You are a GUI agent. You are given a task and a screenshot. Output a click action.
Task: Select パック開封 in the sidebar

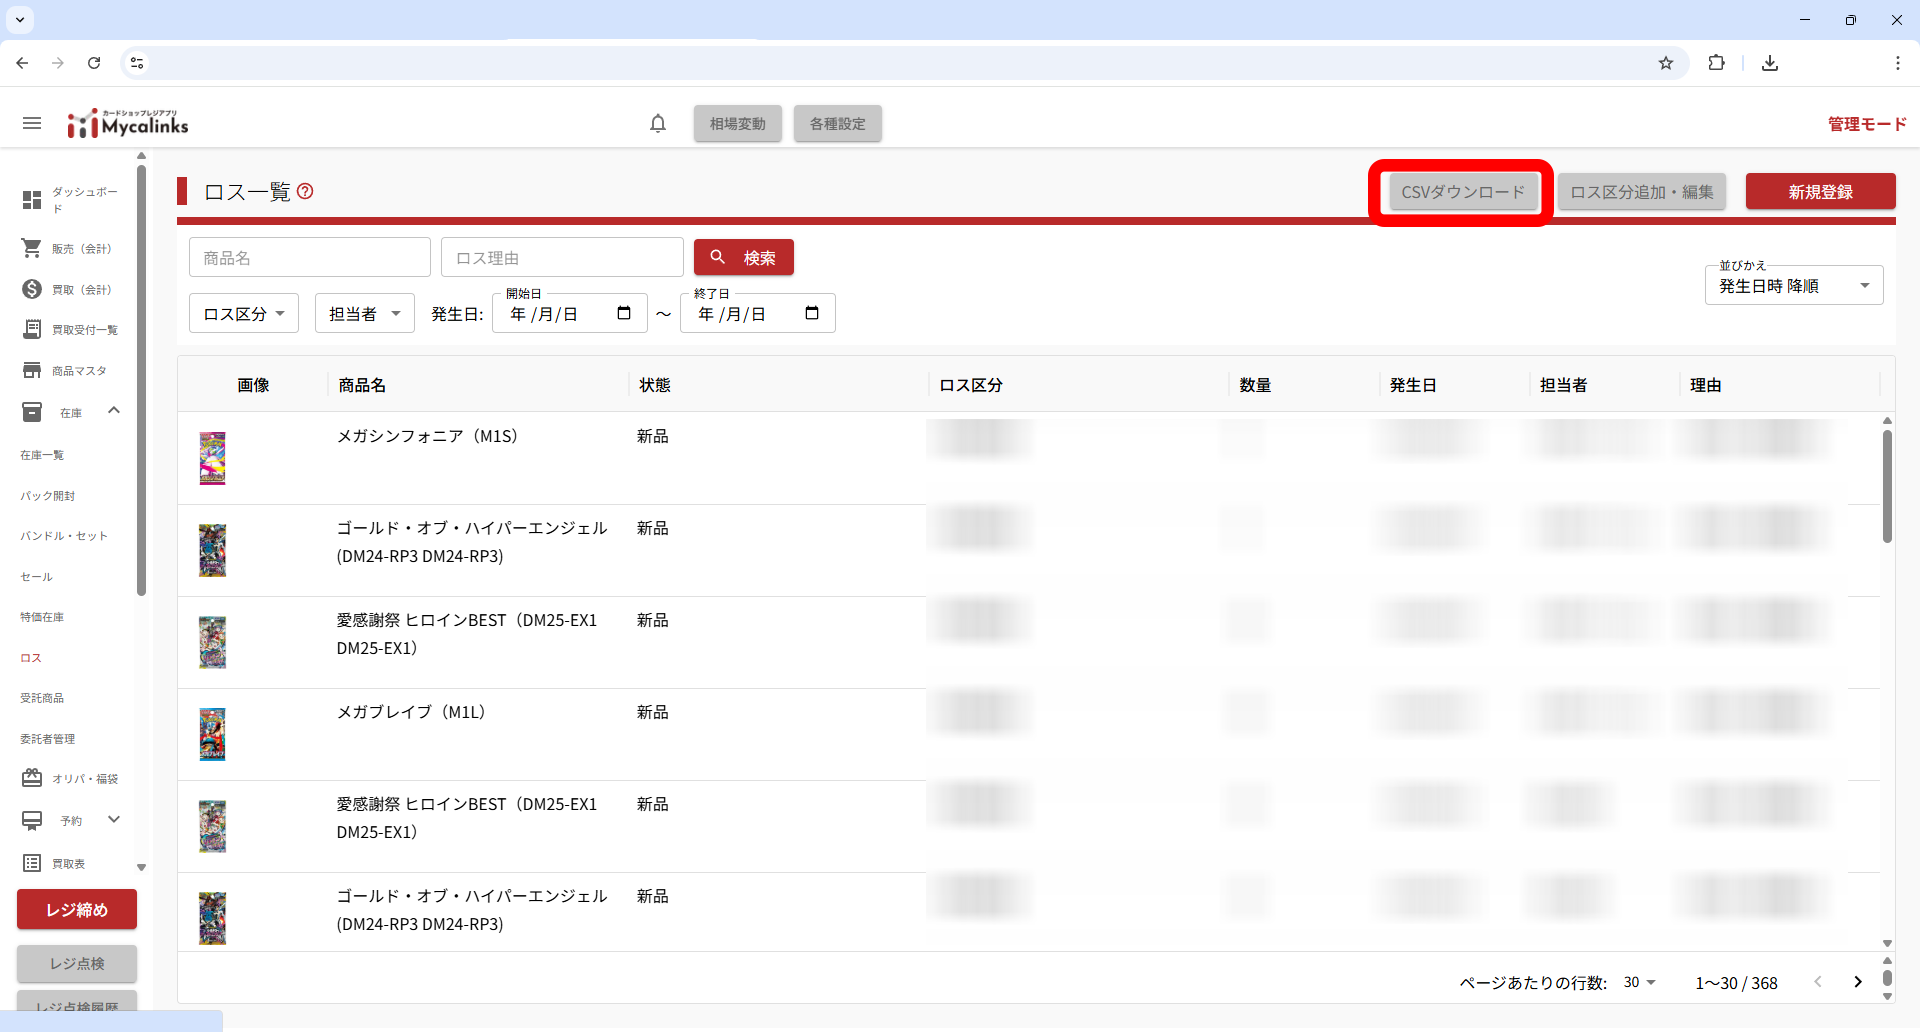48,496
